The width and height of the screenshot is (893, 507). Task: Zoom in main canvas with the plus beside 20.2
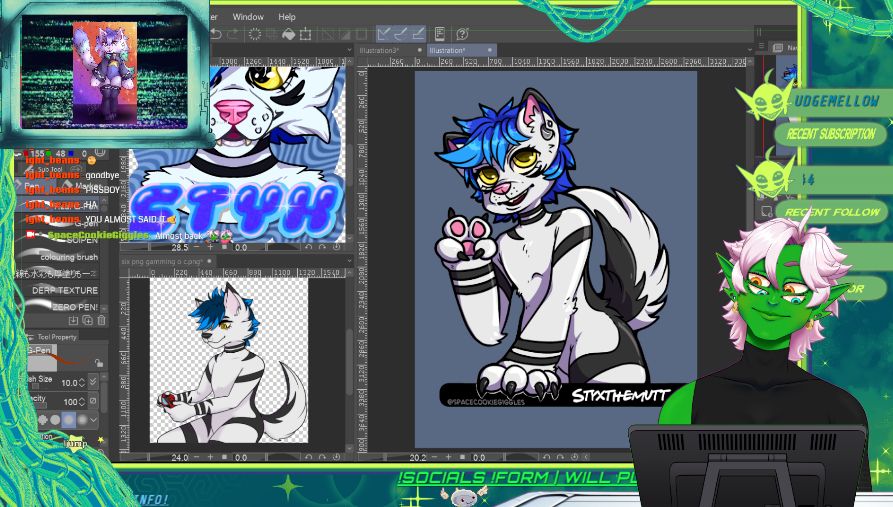[449, 457]
